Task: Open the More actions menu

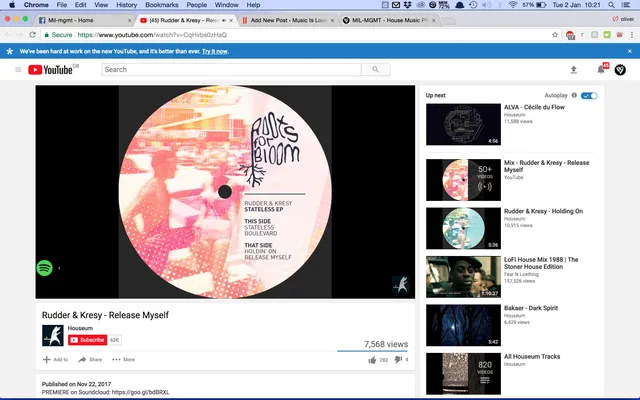Action: point(123,360)
